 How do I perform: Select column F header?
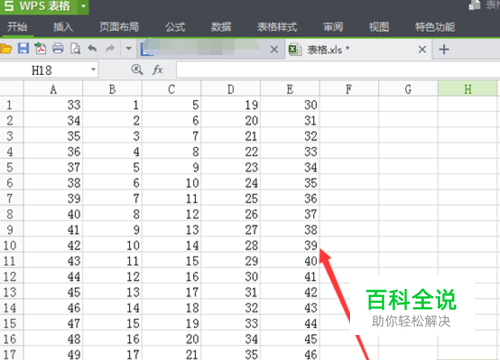click(x=349, y=89)
